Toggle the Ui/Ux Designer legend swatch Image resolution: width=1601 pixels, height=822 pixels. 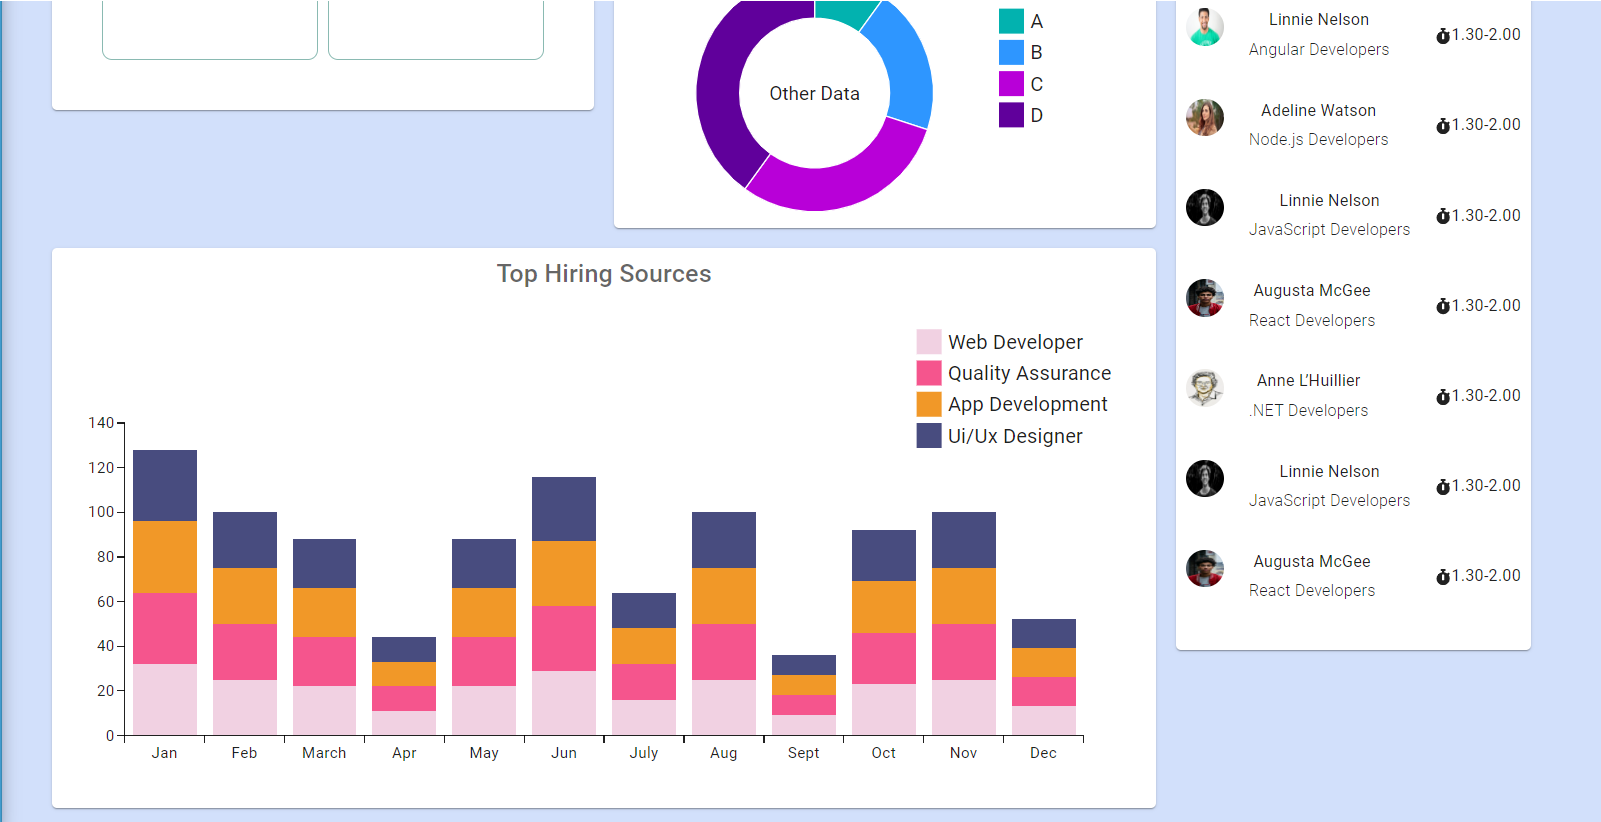(x=929, y=435)
